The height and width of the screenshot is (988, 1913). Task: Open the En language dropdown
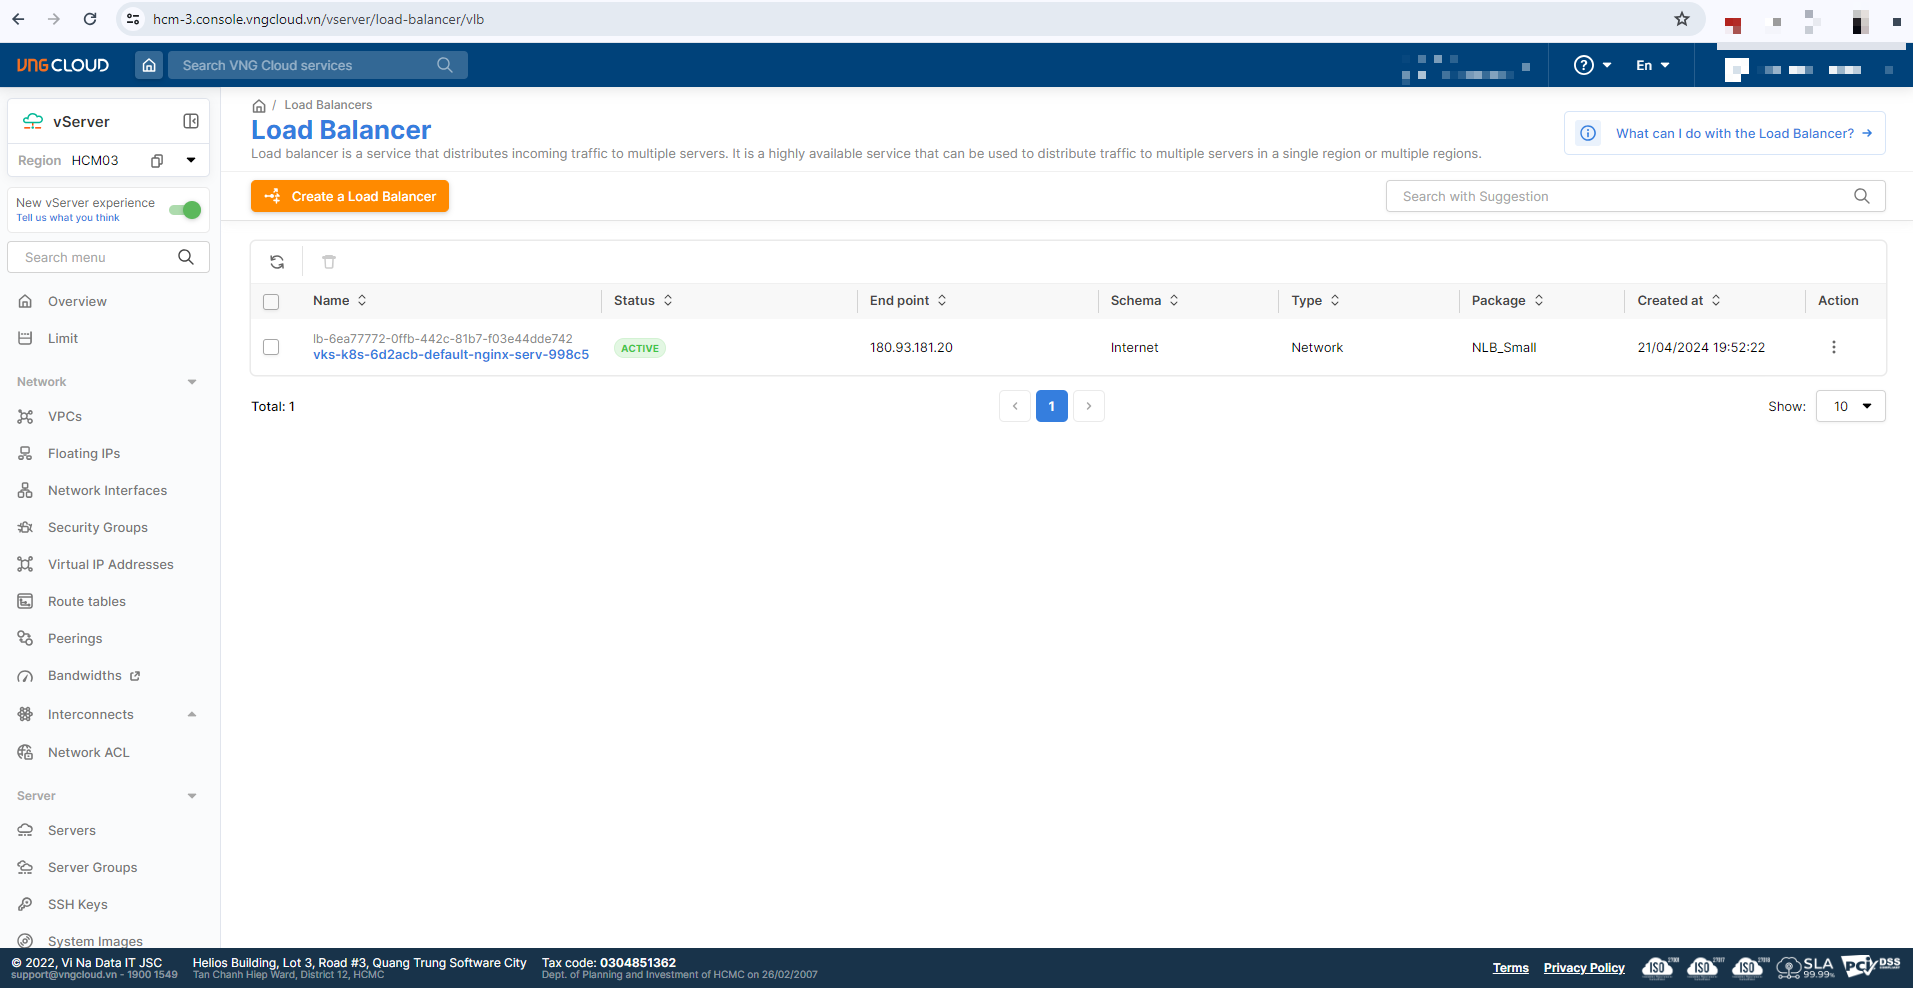tap(1652, 65)
